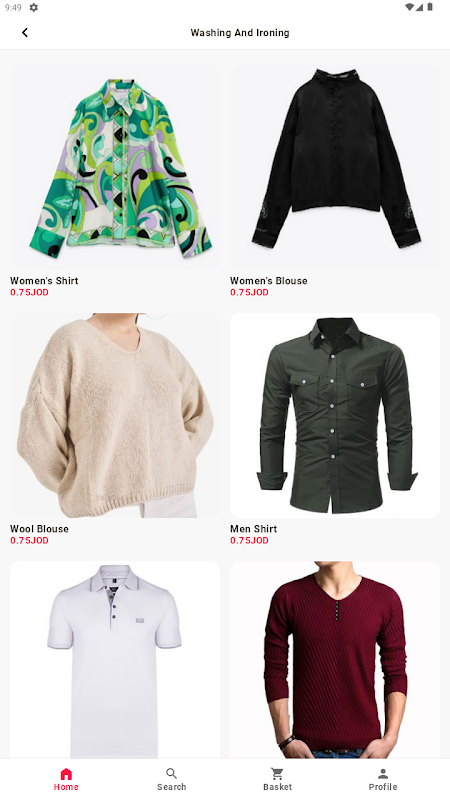Viewport: 450px width, 800px height.
Task: Open the Men Shirt item label
Action: click(254, 529)
